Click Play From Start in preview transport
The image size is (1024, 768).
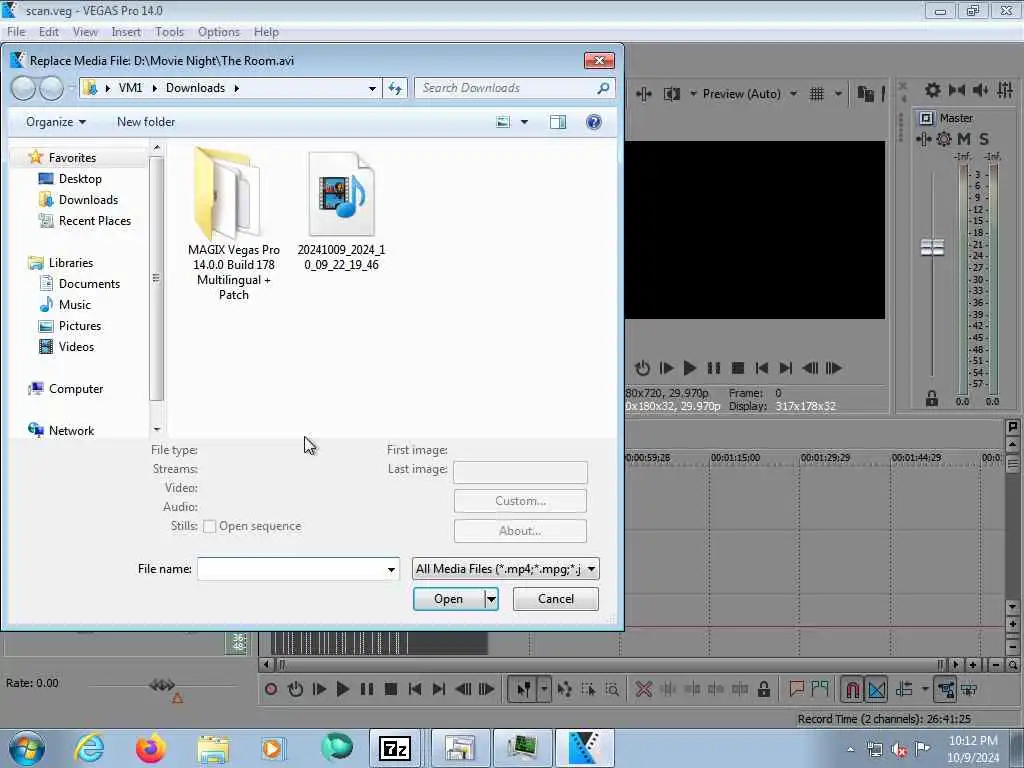tap(666, 368)
